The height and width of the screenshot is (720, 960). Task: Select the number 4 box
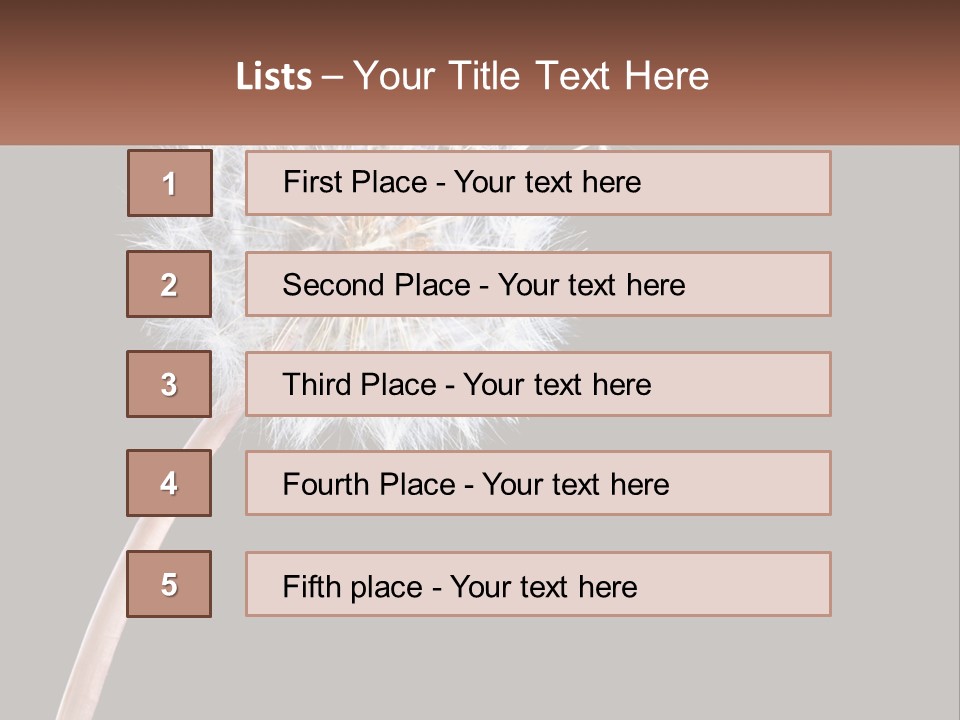[169, 483]
